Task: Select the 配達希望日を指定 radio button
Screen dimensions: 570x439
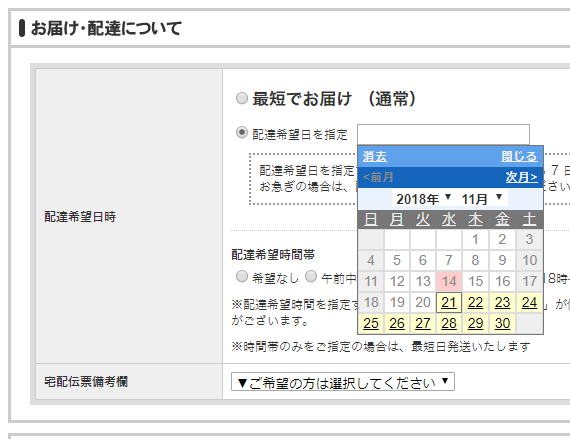Action: point(242,133)
